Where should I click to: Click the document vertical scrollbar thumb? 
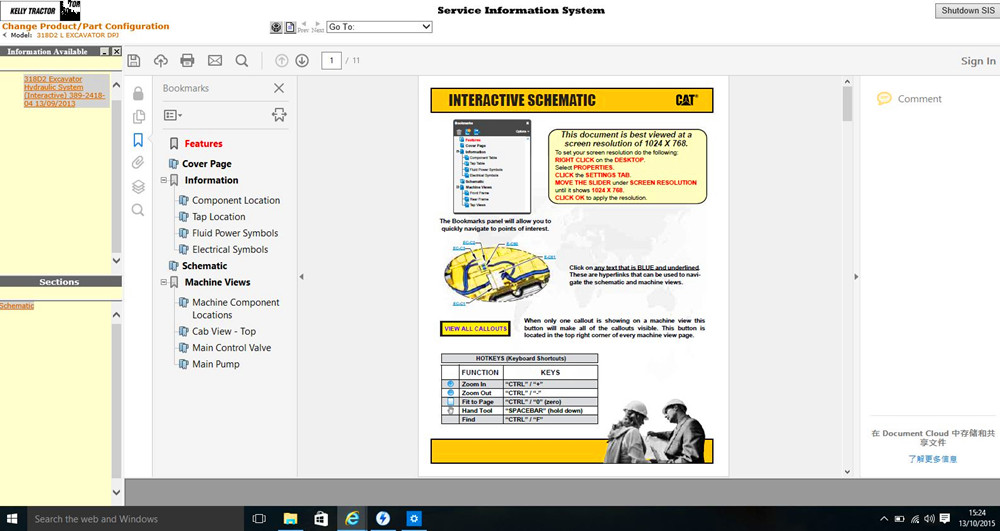pyautogui.click(x=847, y=104)
